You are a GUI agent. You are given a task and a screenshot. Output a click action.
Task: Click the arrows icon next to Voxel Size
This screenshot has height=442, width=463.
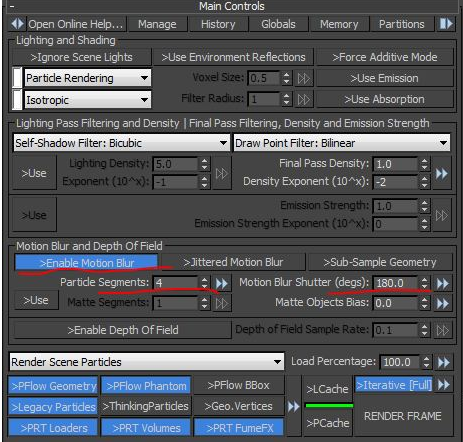[x=304, y=79]
